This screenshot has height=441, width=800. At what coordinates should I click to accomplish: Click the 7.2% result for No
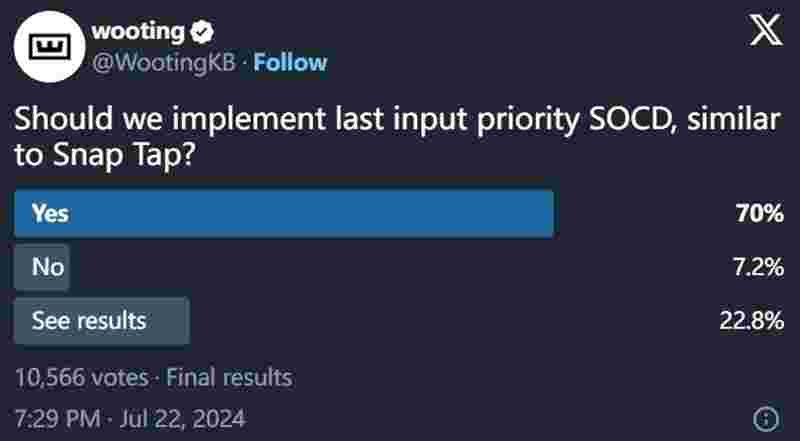point(758,267)
